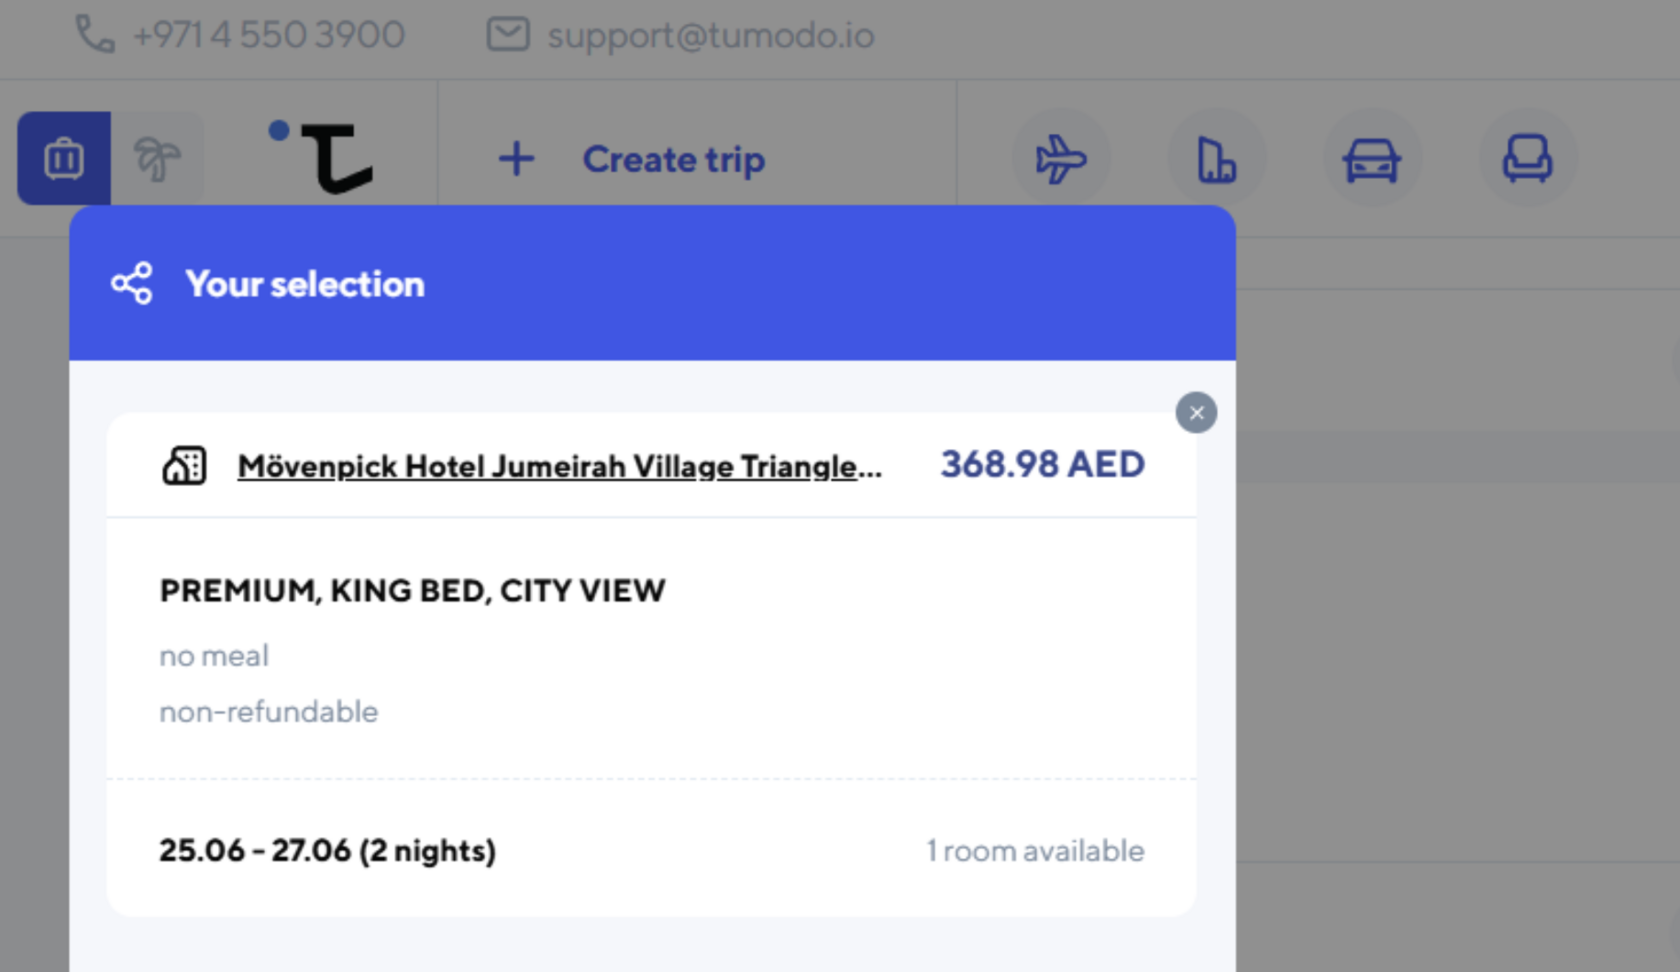This screenshot has width=1680, height=972.
Task: Open hotels search via building icon
Action: click(1216, 159)
